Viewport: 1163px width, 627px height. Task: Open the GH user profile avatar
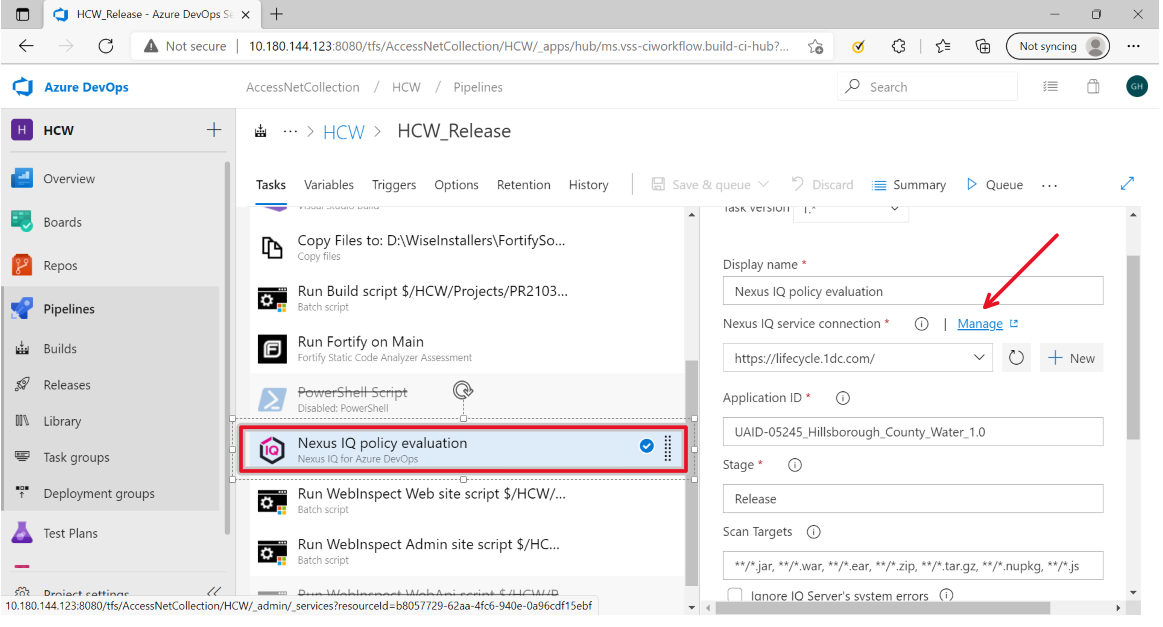[1136, 87]
